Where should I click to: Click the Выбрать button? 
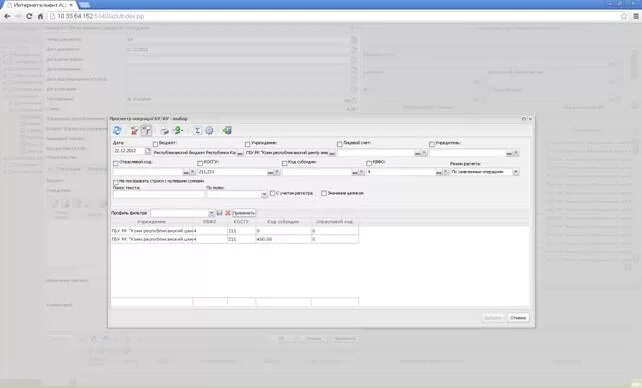coord(493,318)
